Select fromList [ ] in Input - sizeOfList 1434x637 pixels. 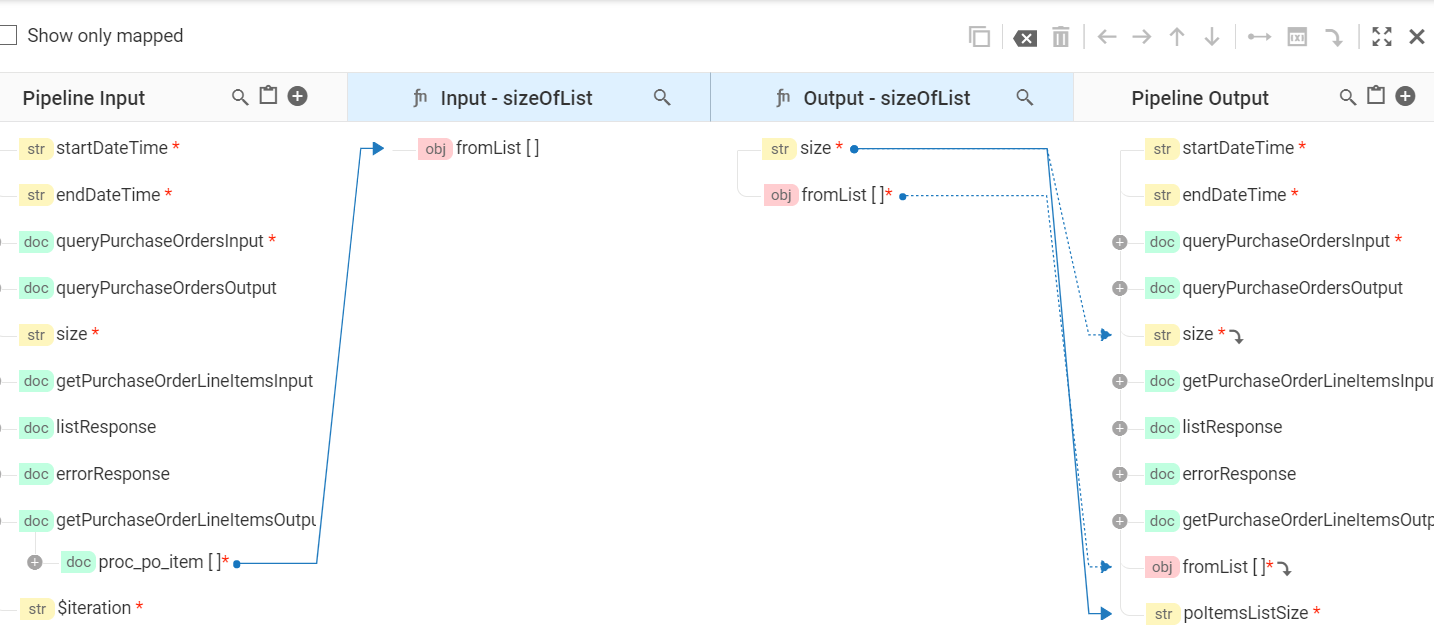(498, 148)
